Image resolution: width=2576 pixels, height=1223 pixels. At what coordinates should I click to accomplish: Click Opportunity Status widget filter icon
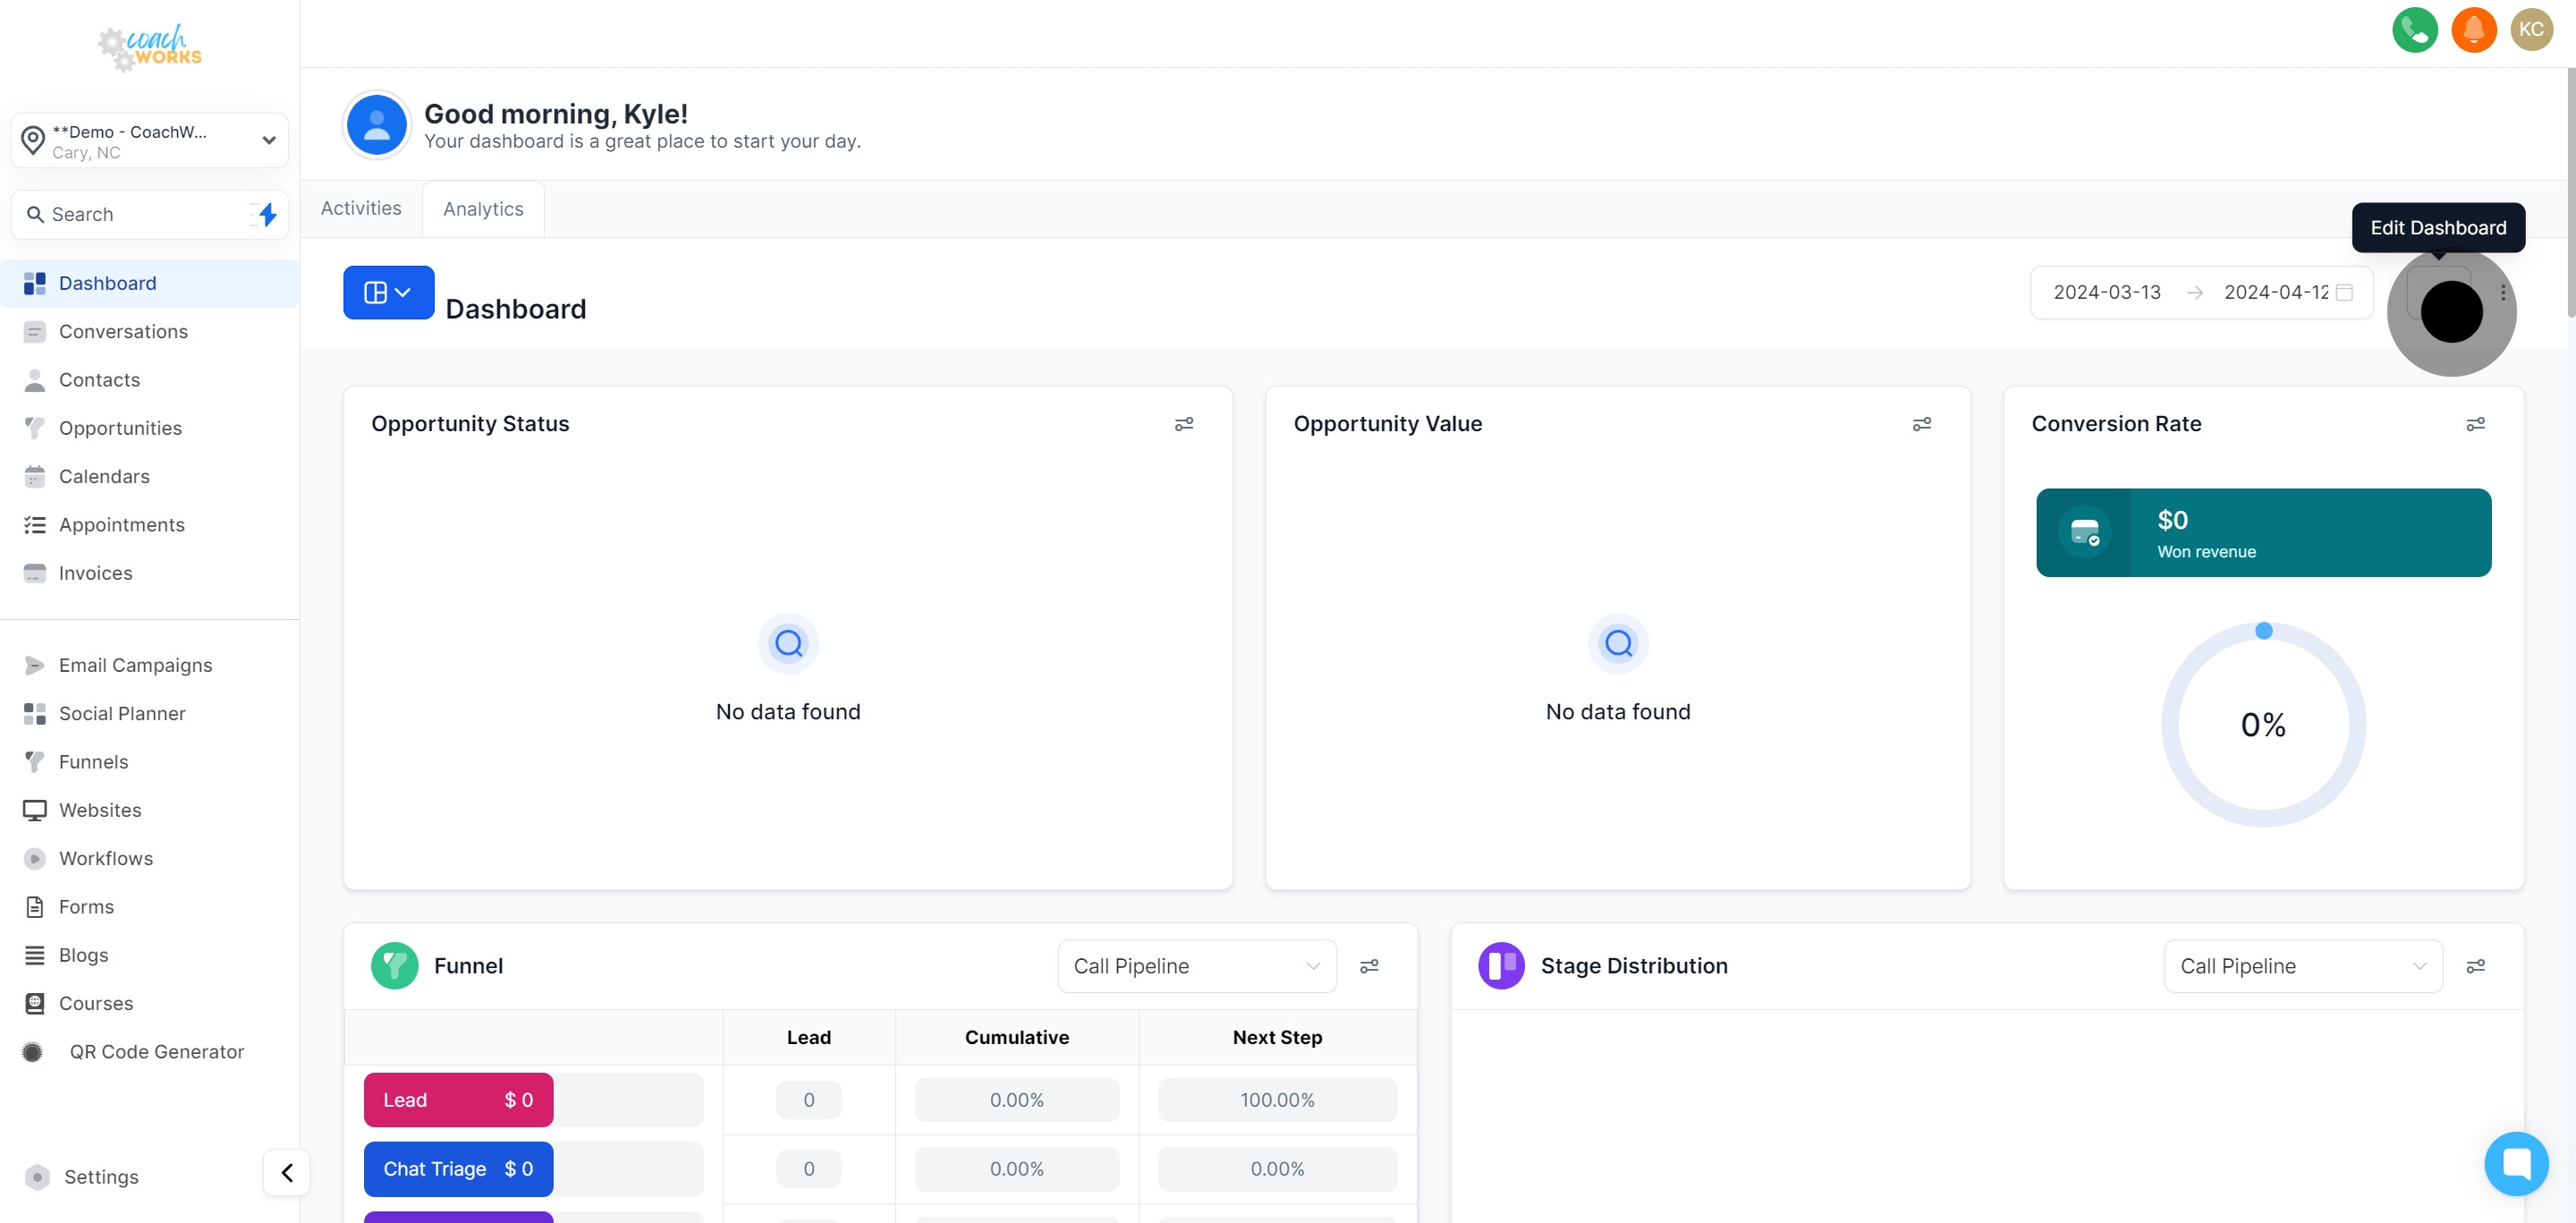tap(1184, 424)
